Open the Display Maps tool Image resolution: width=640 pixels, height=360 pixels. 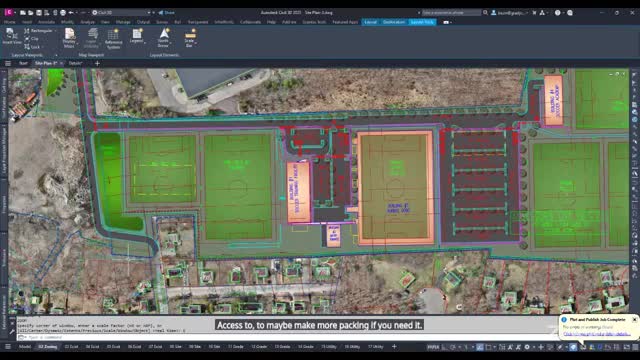point(69,38)
